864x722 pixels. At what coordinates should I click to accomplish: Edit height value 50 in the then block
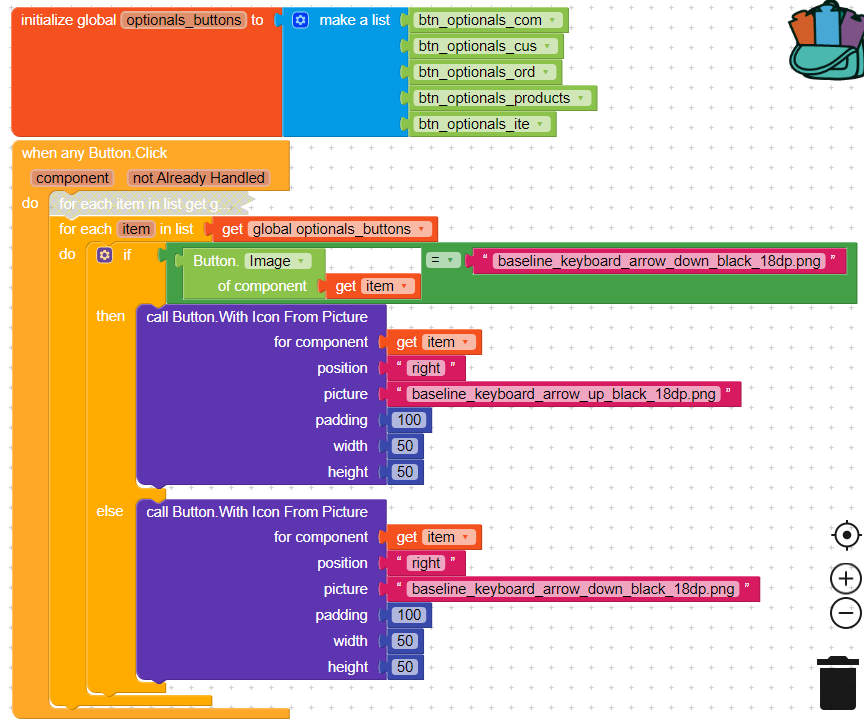click(405, 472)
